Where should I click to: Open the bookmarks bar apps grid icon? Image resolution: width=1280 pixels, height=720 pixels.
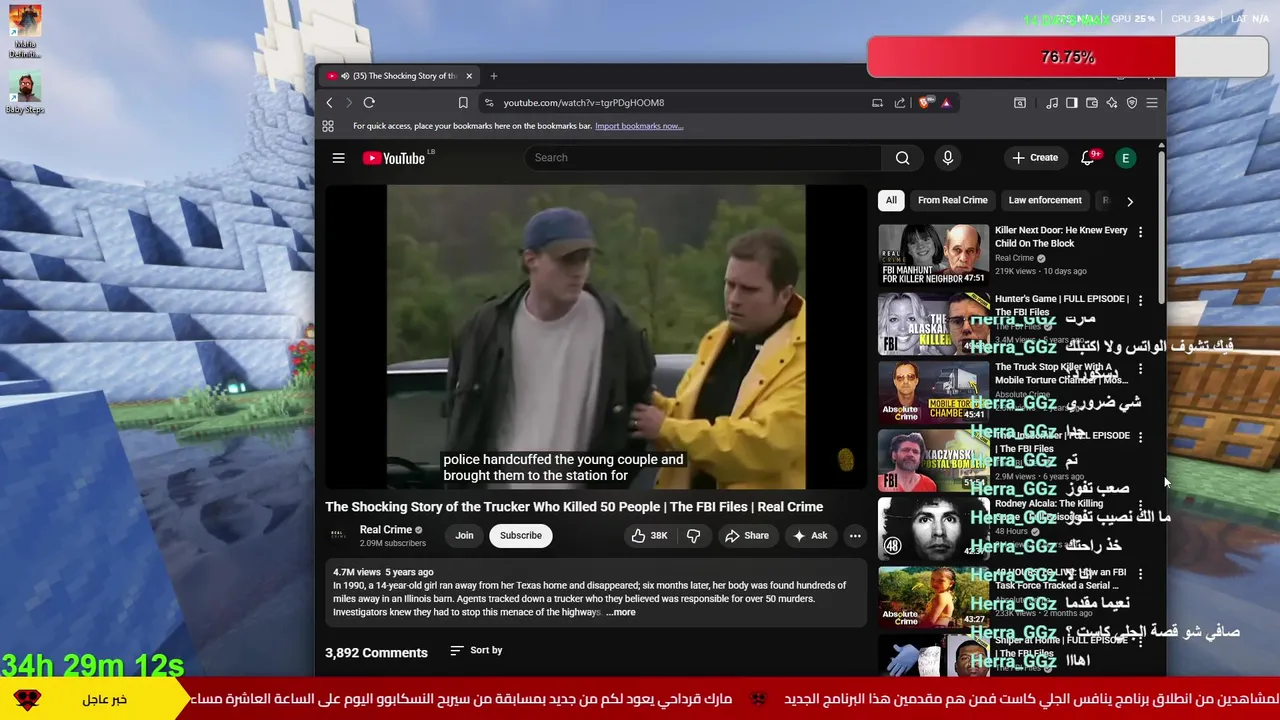click(x=328, y=126)
